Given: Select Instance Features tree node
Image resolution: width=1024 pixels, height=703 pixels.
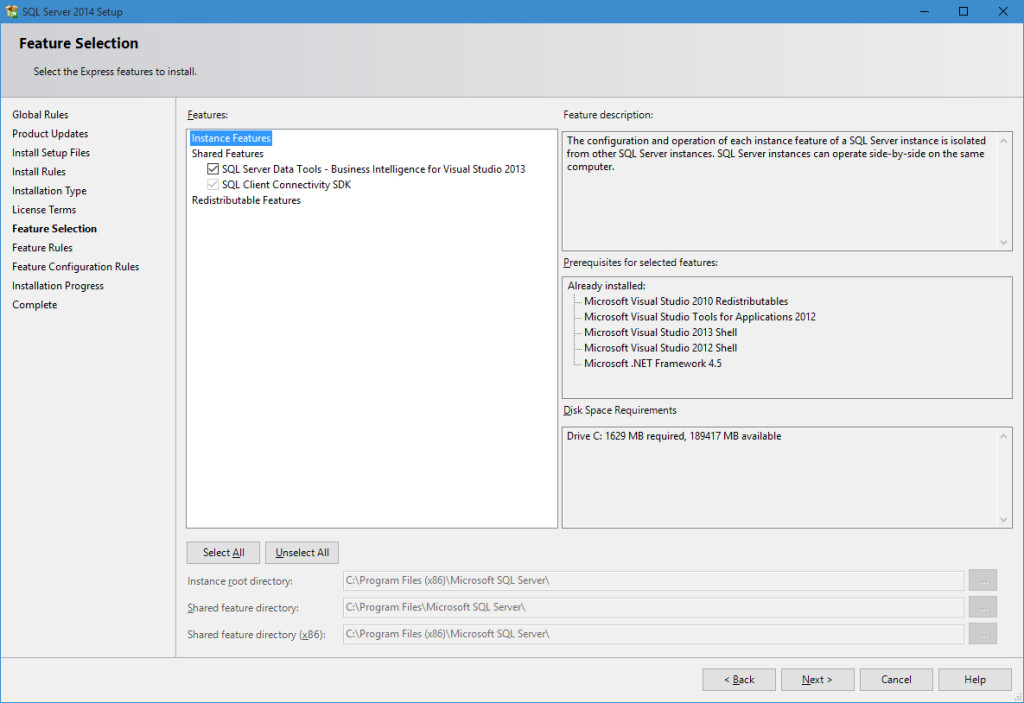Looking at the screenshot, I should pos(231,138).
